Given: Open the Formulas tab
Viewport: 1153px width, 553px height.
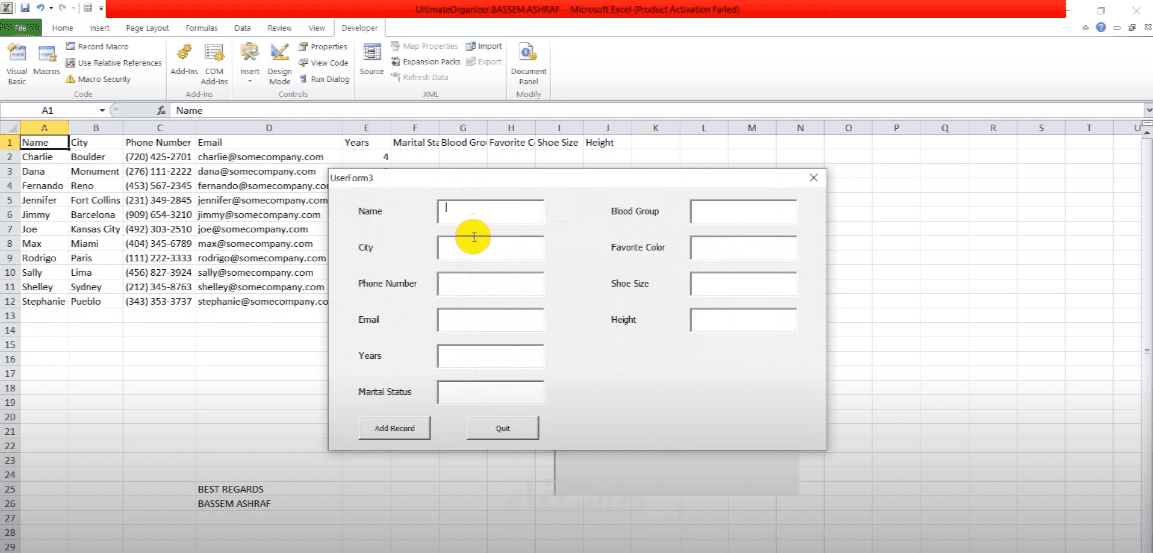Looking at the screenshot, I should tap(201, 28).
